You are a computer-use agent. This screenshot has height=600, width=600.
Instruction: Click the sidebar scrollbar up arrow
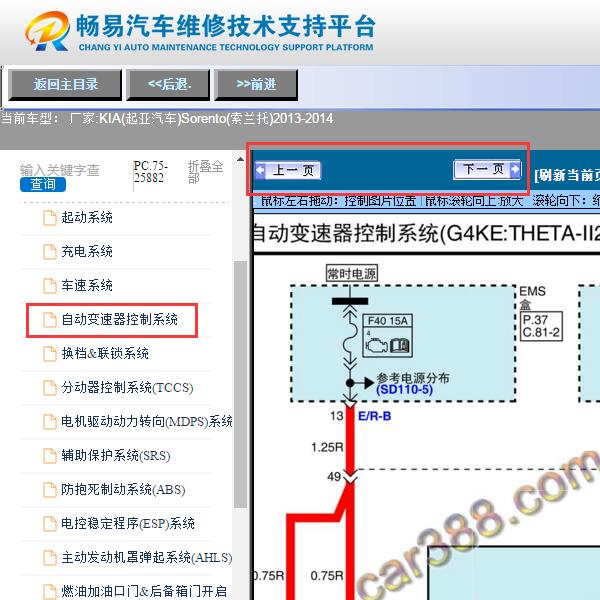coord(240,159)
